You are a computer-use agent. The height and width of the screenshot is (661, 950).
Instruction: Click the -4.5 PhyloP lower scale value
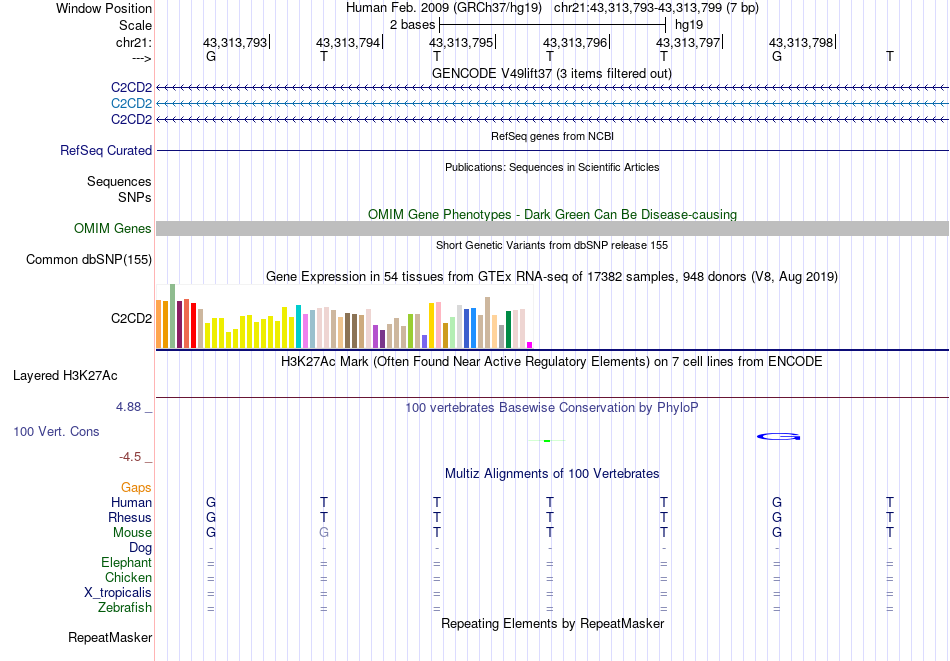pyautogui.click(x=130, y=456)
